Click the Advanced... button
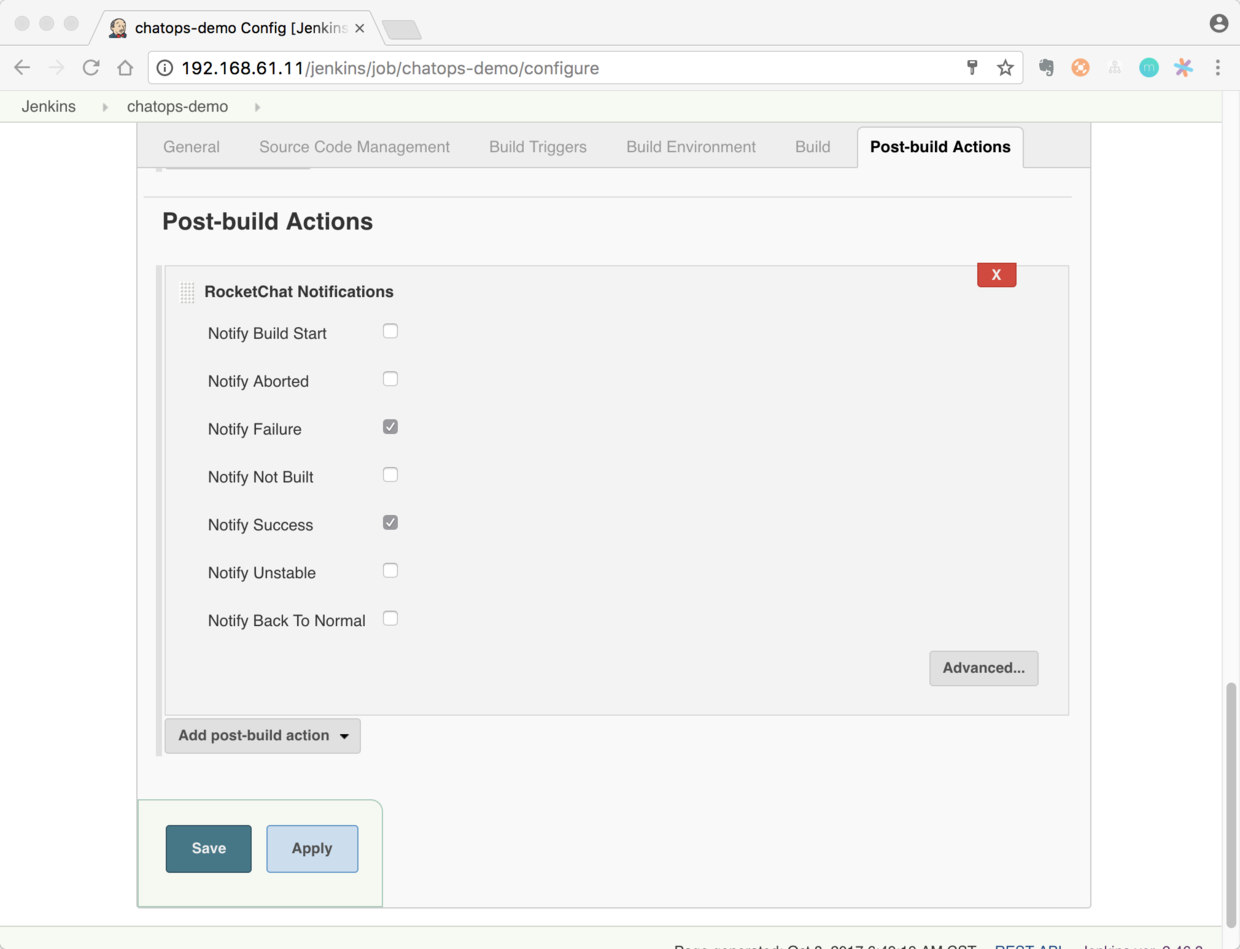The image size is (1240, 949). (983, 668)
